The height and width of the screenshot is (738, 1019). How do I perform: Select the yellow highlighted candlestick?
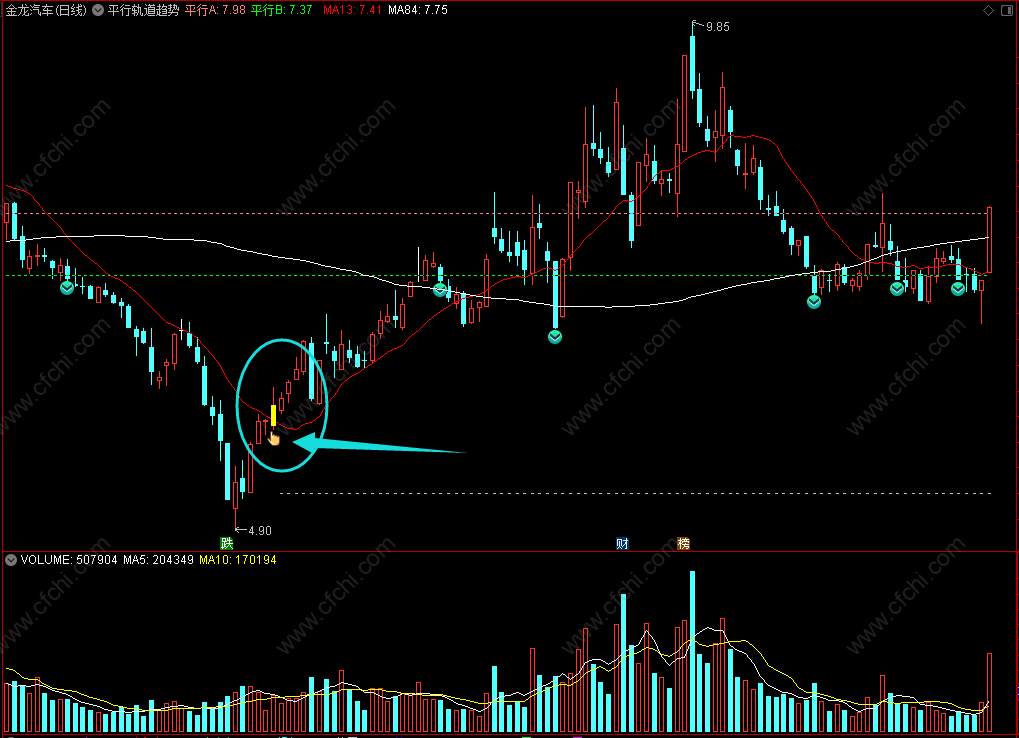pyautogui.click(x=274, y=416)
